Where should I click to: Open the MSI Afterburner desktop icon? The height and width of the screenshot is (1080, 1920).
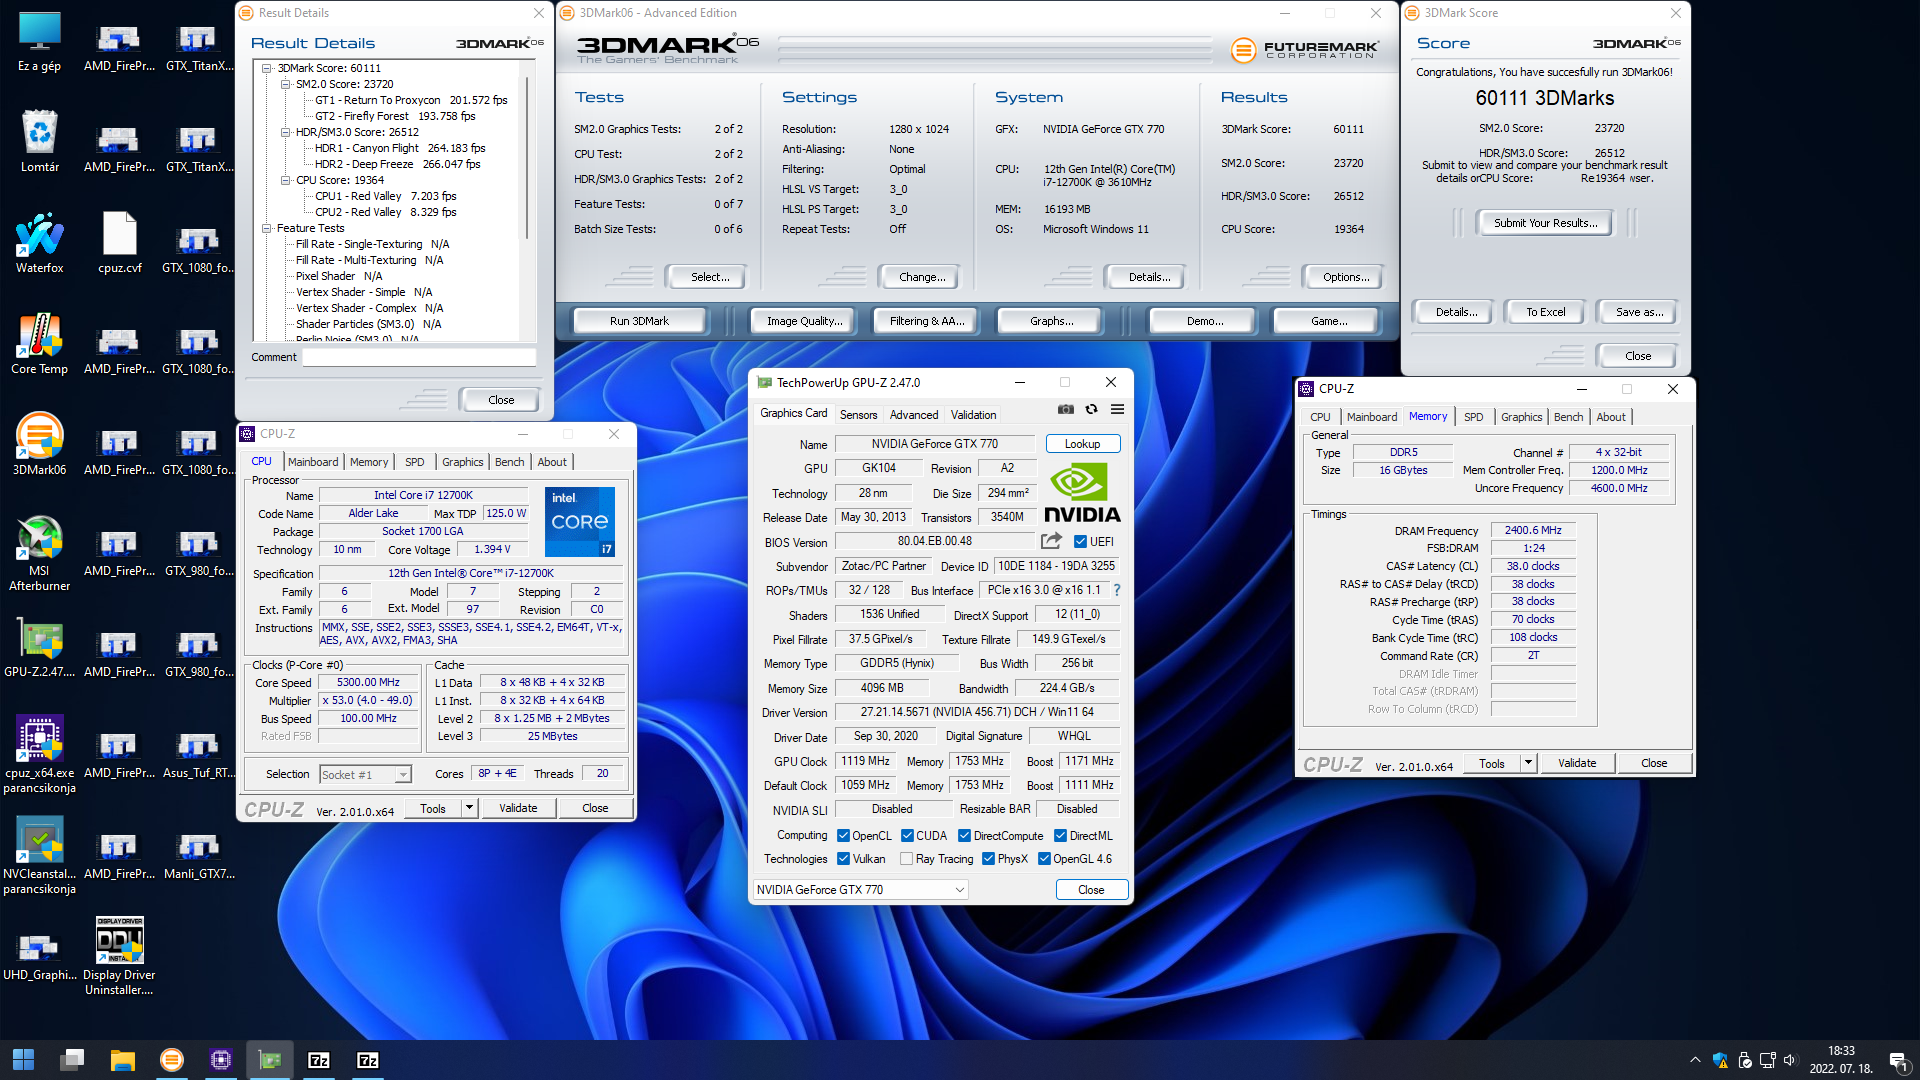(x=39, y=553)
